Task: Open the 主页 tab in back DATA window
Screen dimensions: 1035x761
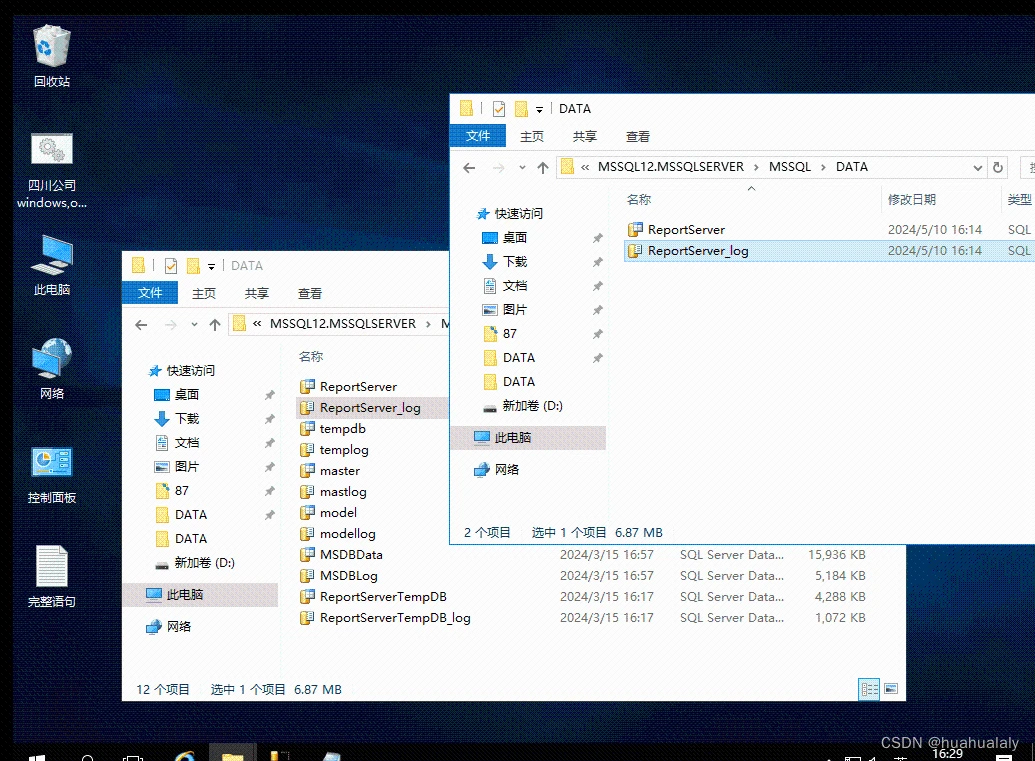Action: click(x=203, y=293)
